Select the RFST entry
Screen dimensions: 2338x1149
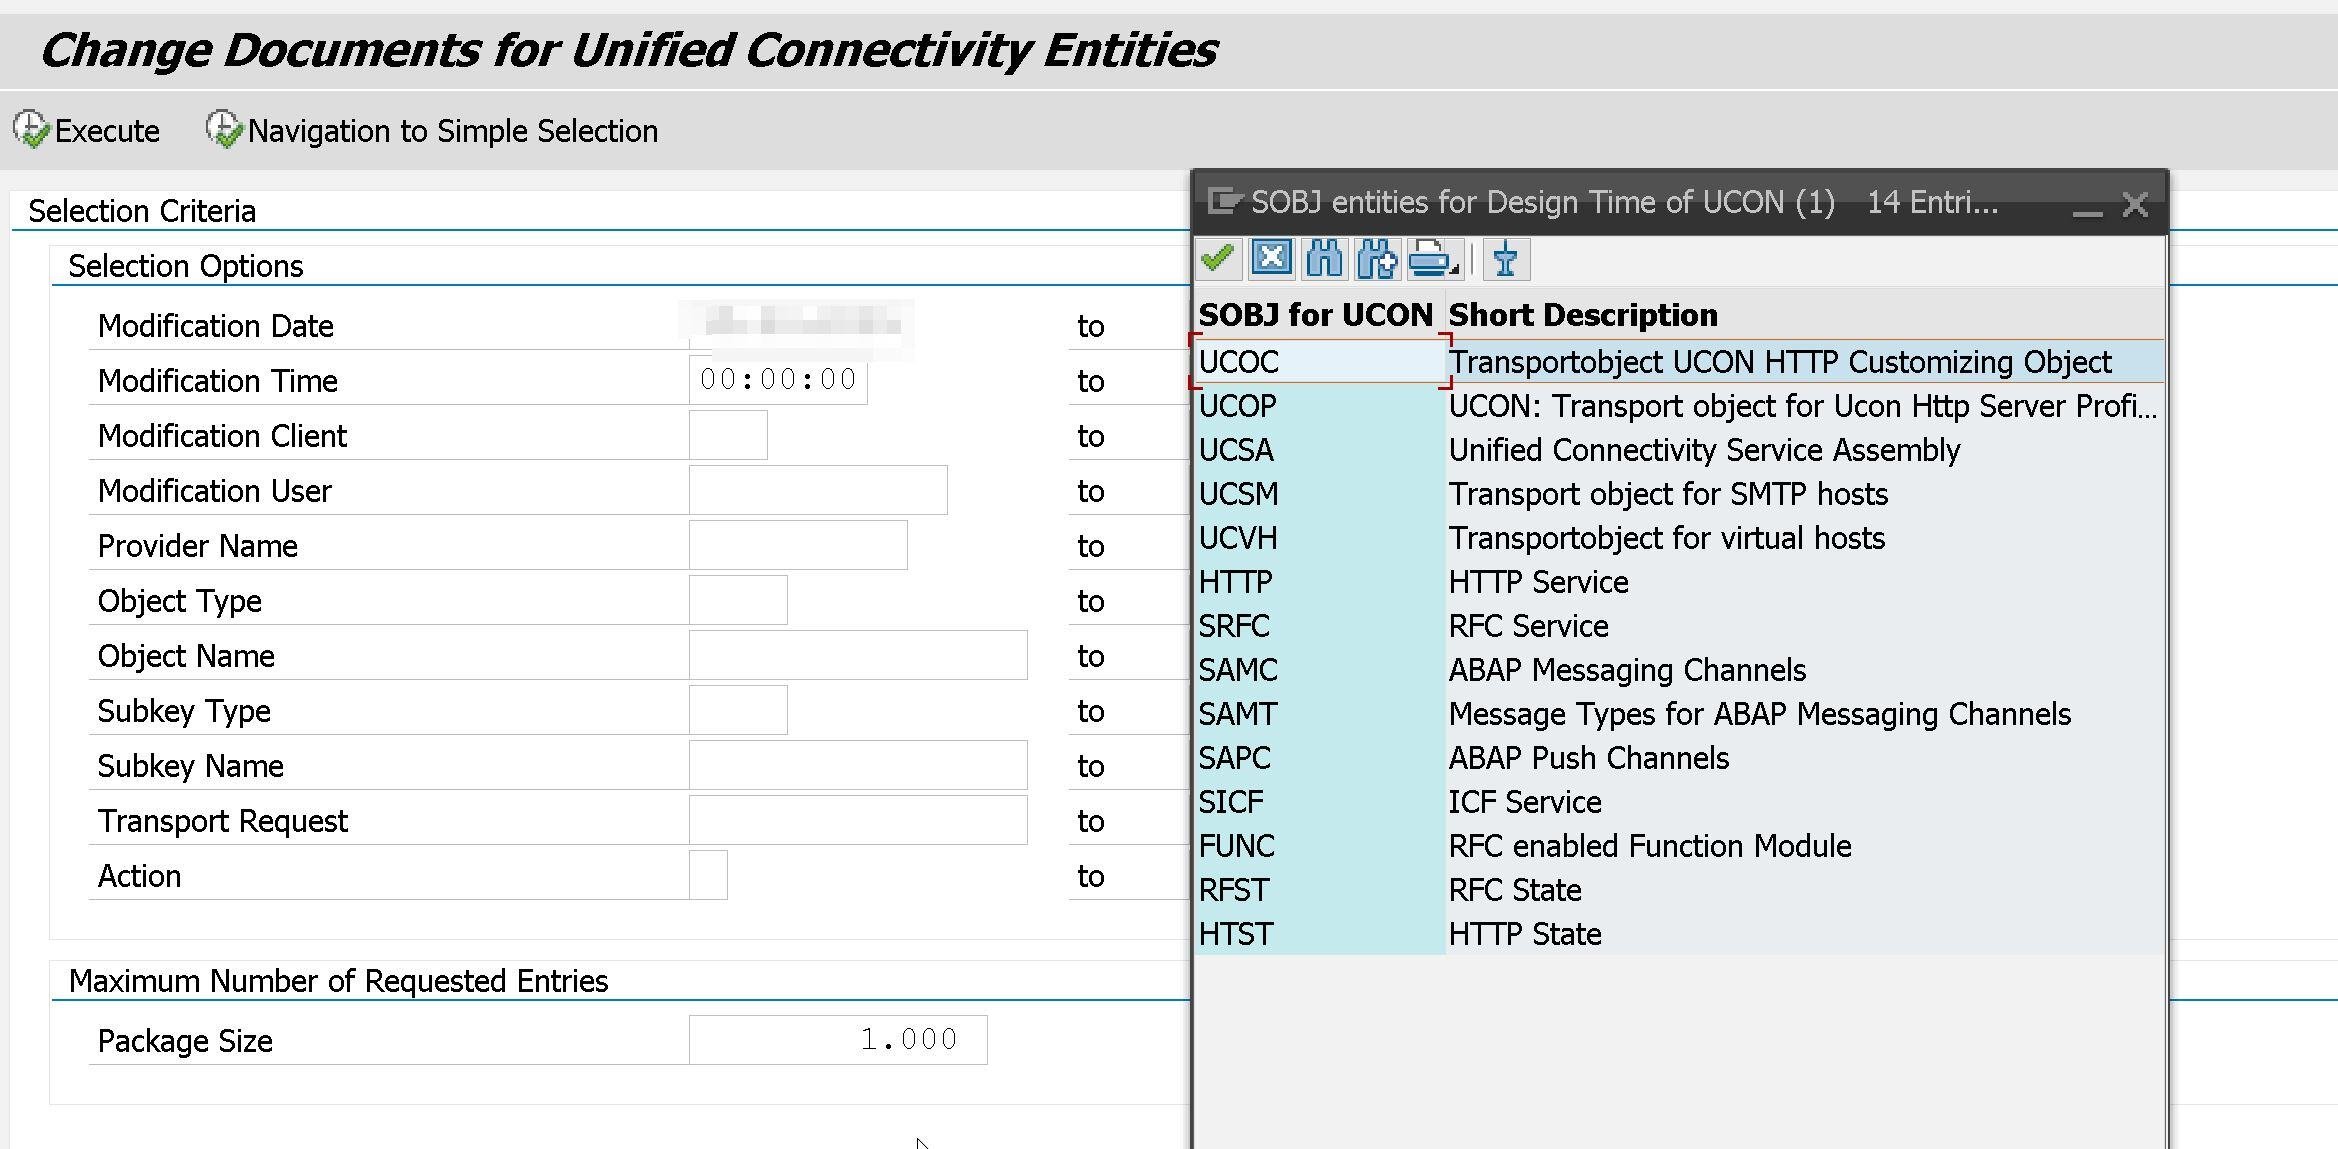click(1319, 890)
